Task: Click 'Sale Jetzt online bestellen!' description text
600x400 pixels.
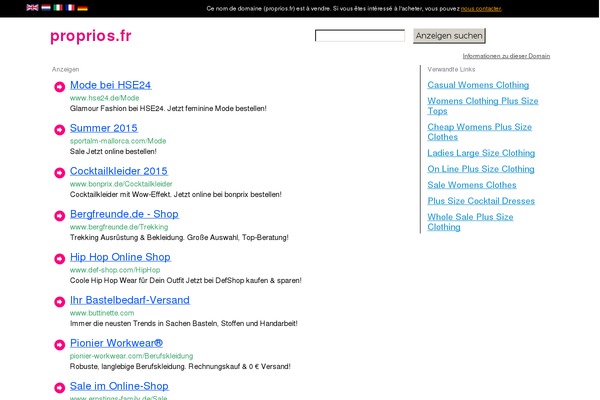Action: click(x=113, y=152)
